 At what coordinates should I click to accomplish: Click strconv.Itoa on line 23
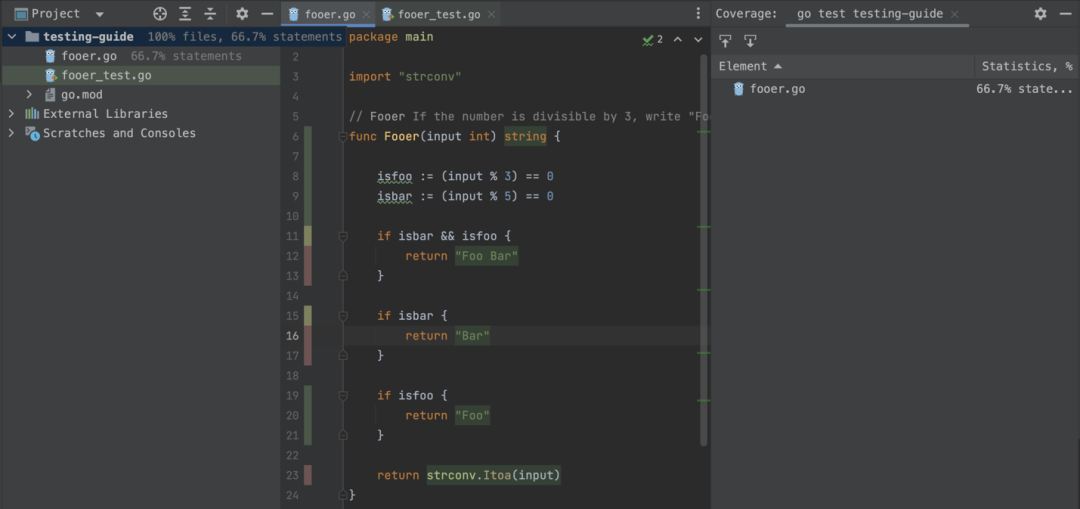(x=469, y=475)
